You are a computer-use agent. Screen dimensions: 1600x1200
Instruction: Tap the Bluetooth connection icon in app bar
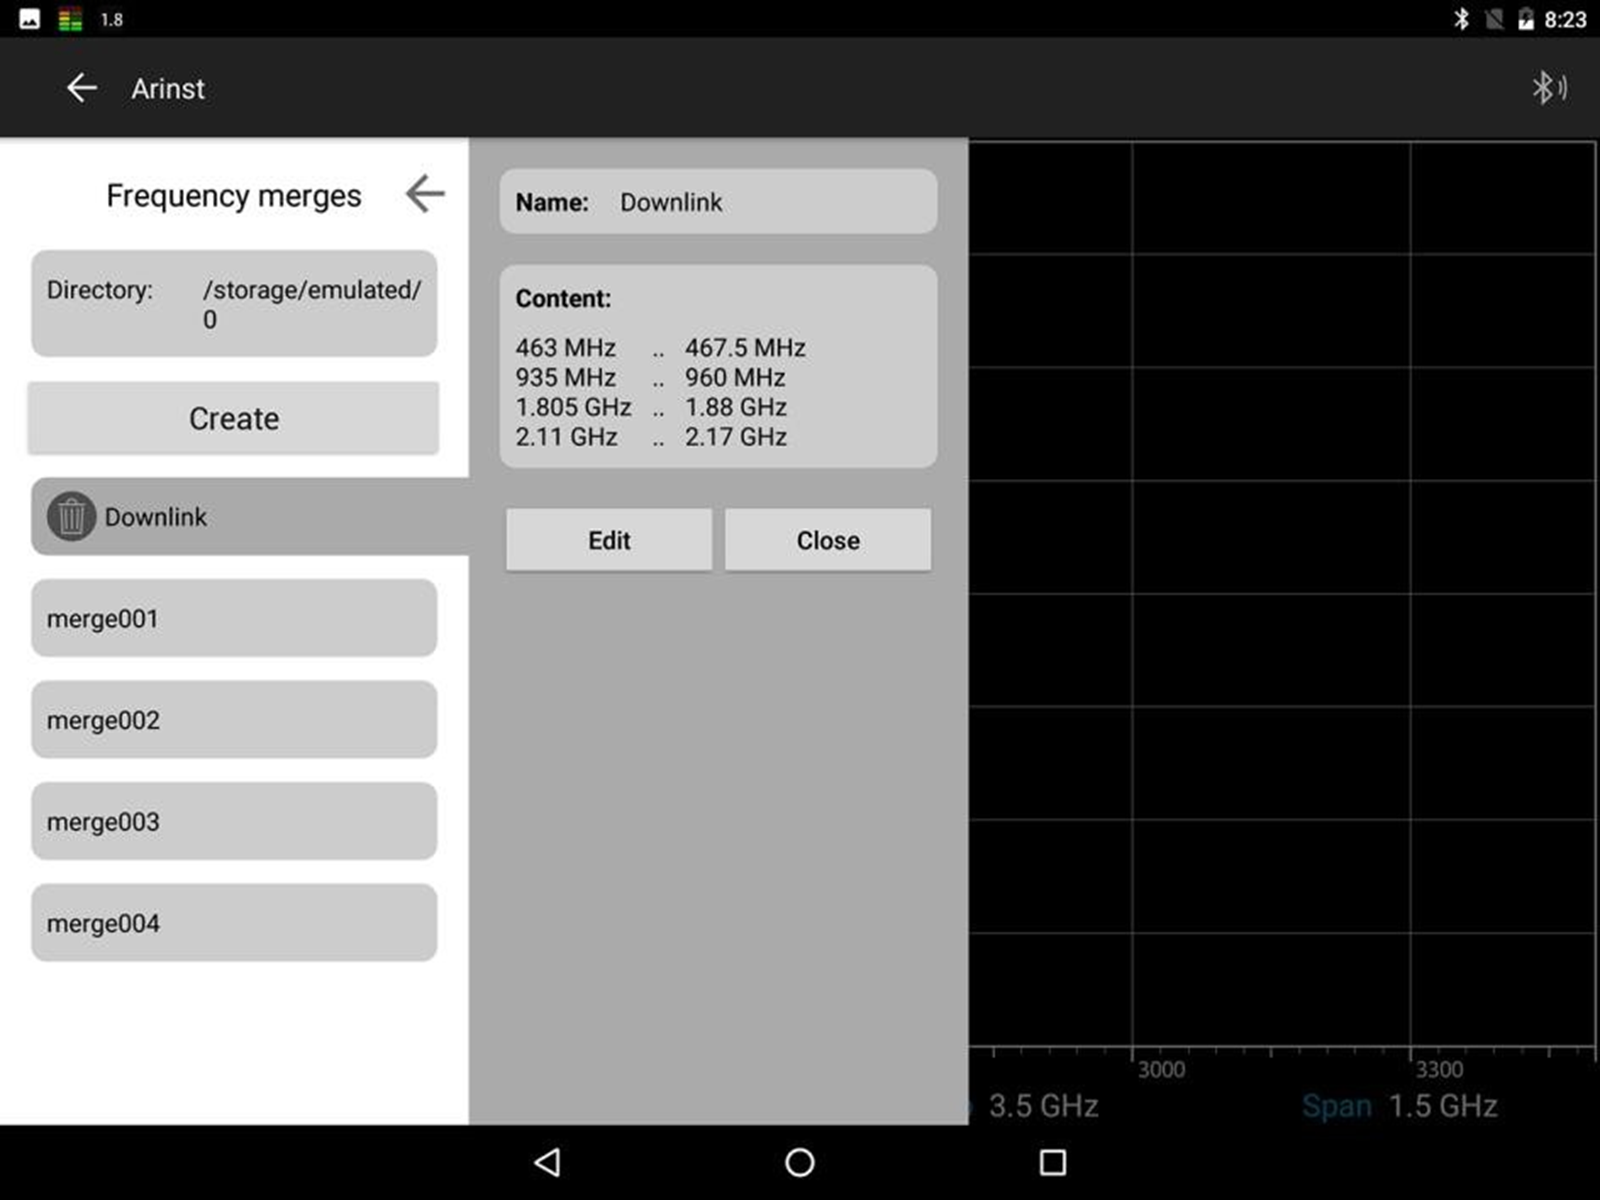[1548, 88]
